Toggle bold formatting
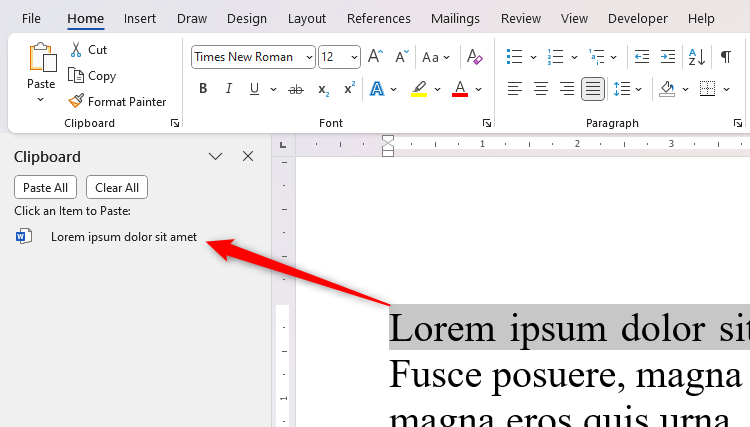The image size is (750, 427). (203, 89)
